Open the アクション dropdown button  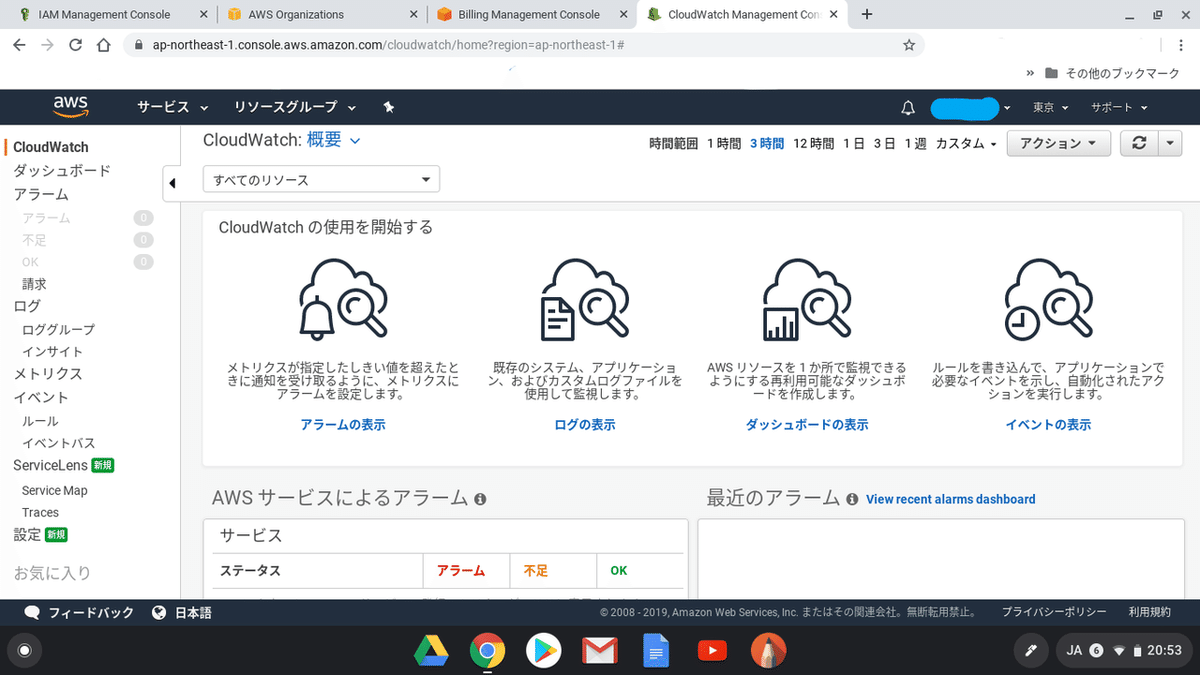1059,143
